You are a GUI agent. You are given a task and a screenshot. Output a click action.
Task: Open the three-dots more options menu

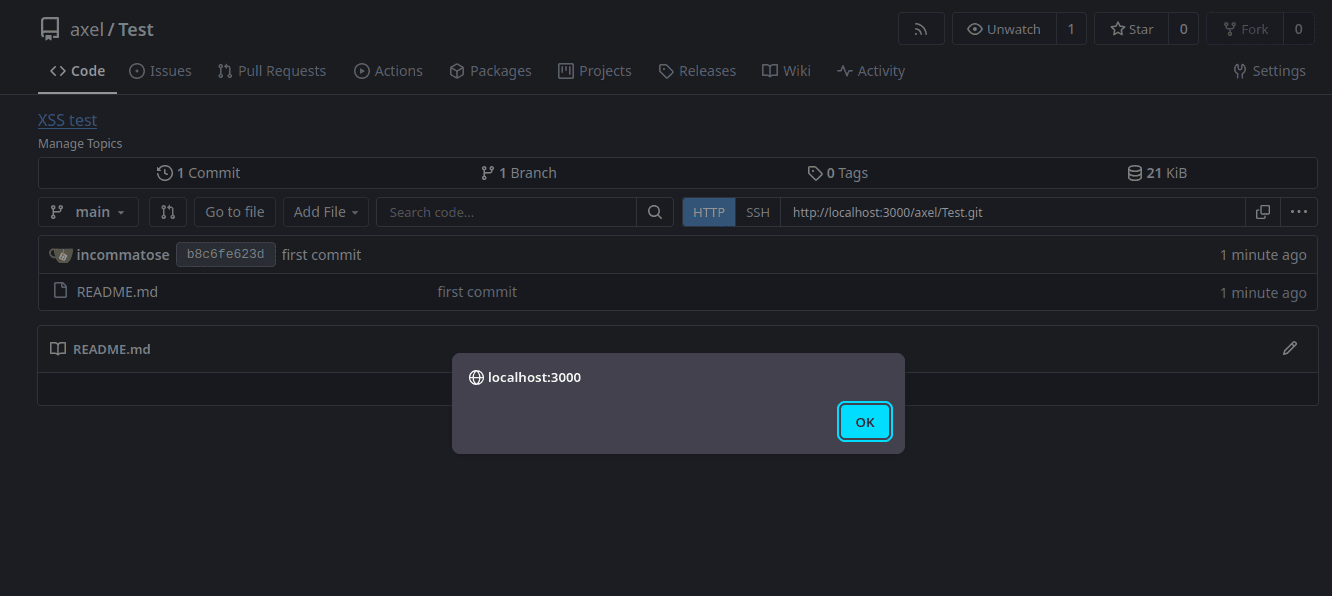tap(1299, 212)
